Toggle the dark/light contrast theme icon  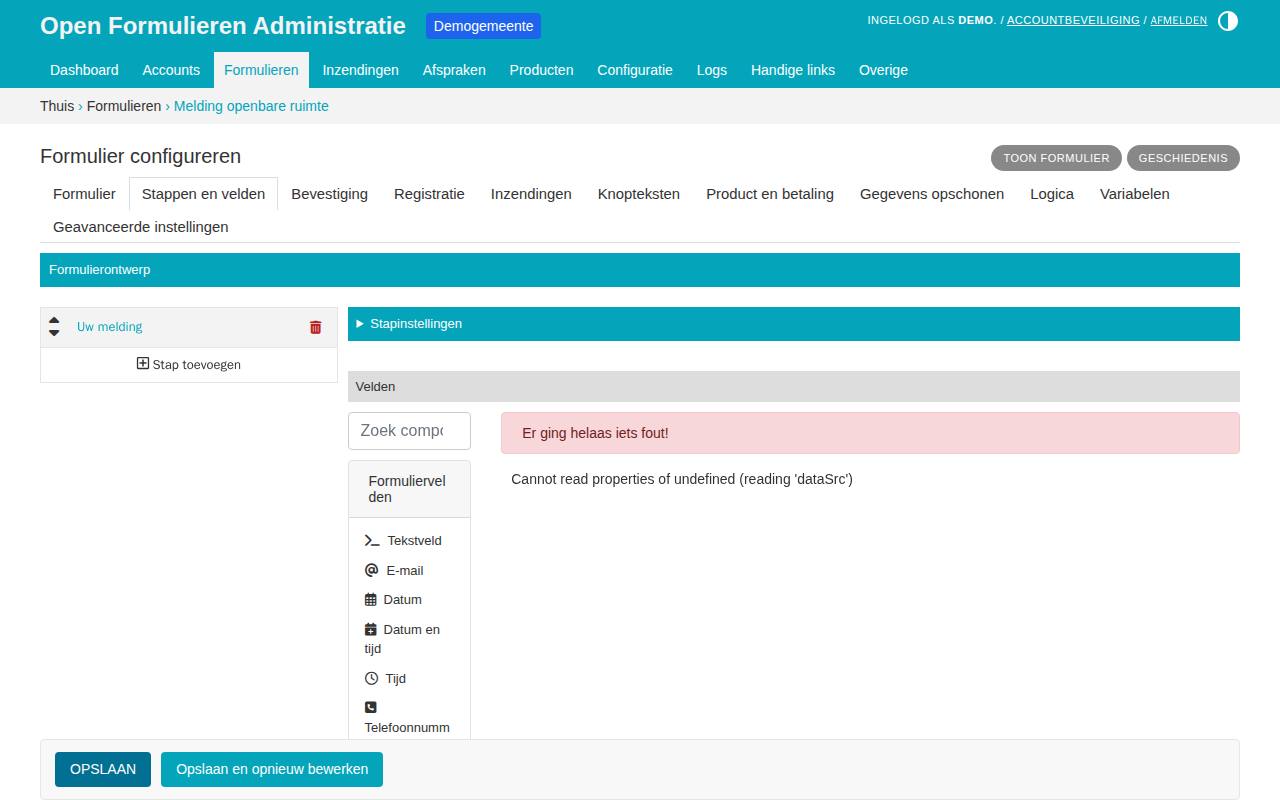coord(1228,21)
